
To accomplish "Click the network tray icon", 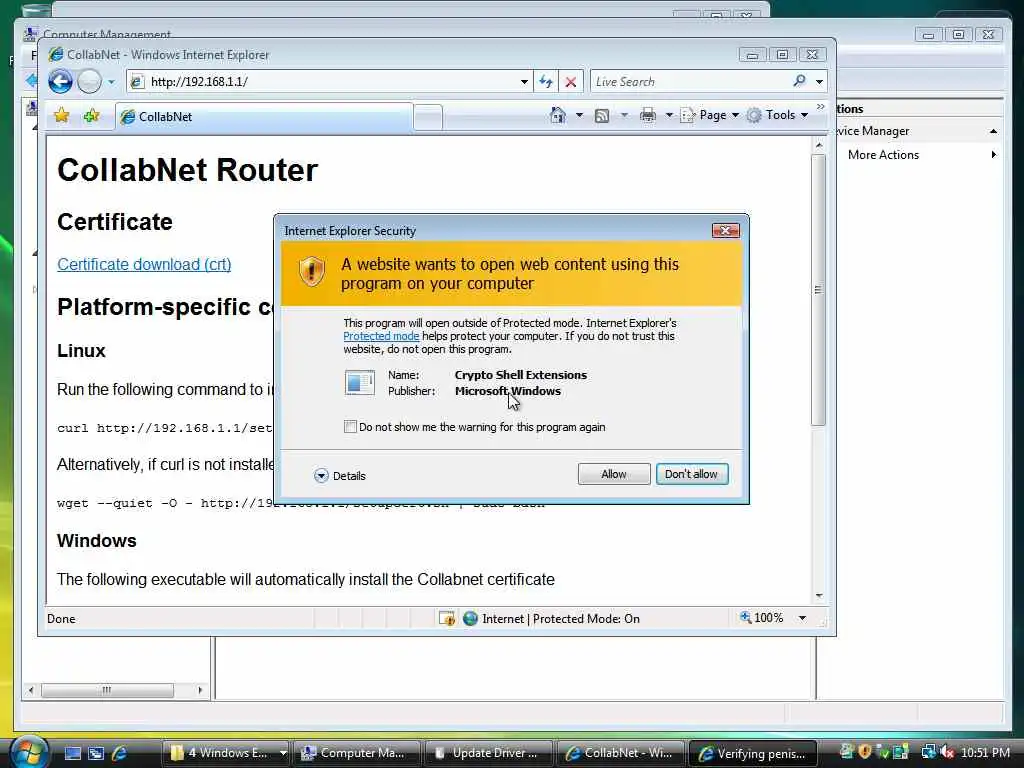I will point(927,752).
